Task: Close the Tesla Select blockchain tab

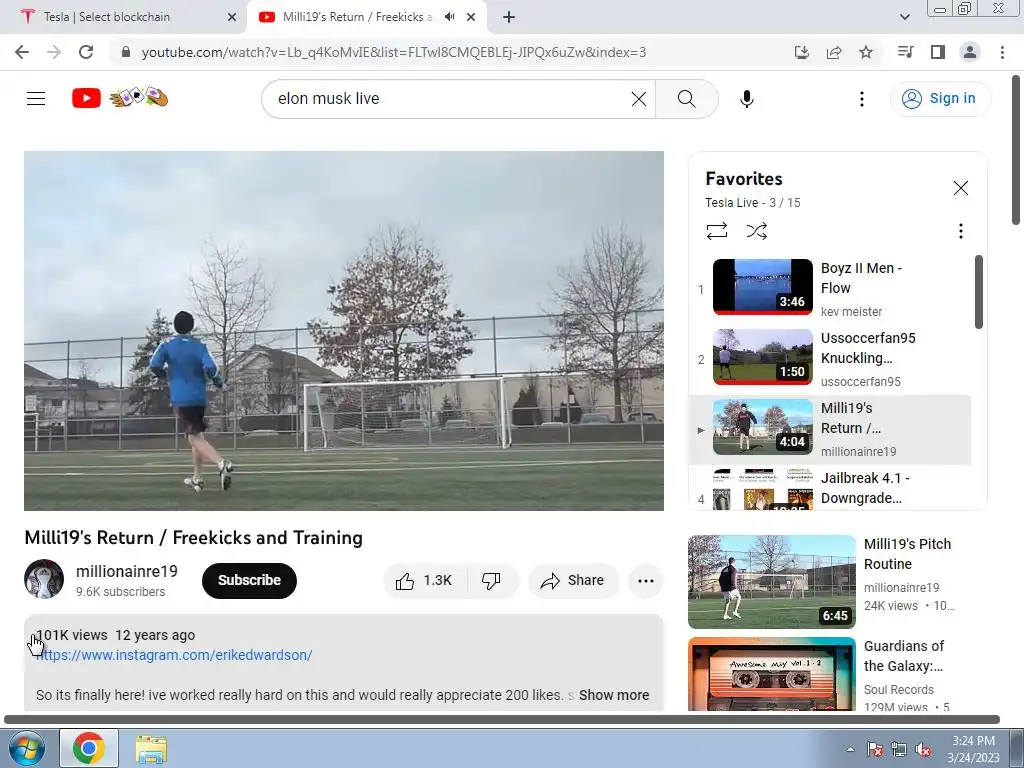Action: tap(232, 17)
